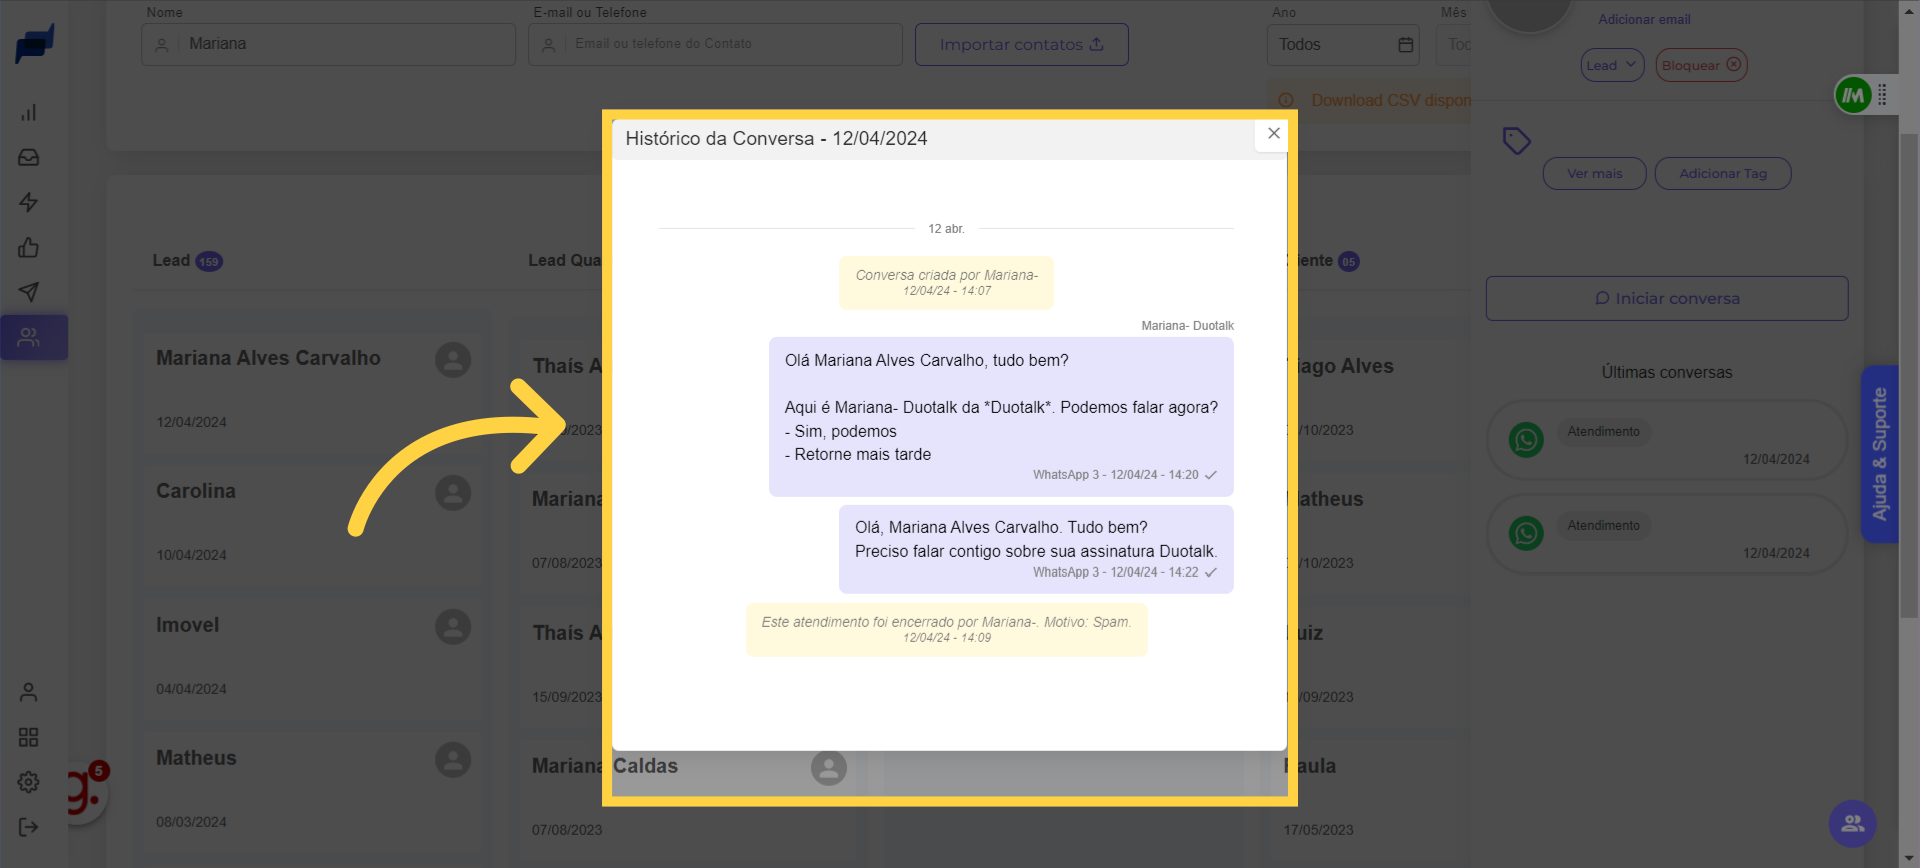Screen dimensions: 1920x868
Task: Open the paper plane campaigns icon
Action: (x=29, y=292)
